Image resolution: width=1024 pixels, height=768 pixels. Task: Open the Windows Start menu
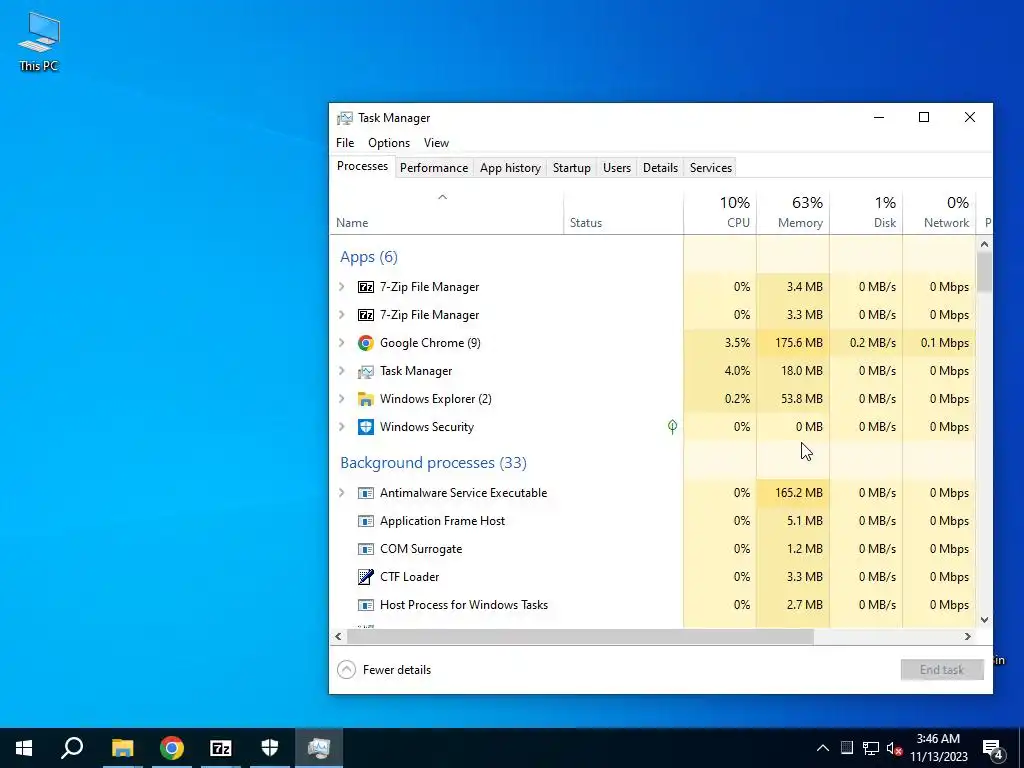point(24,748)
